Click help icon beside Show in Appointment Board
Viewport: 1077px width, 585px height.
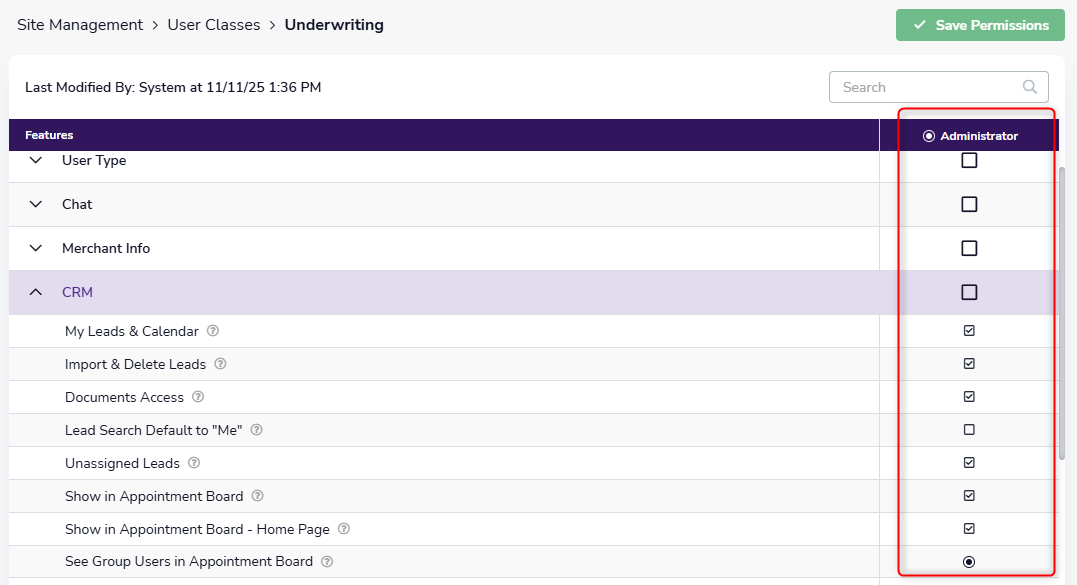[x=257, y=496]
